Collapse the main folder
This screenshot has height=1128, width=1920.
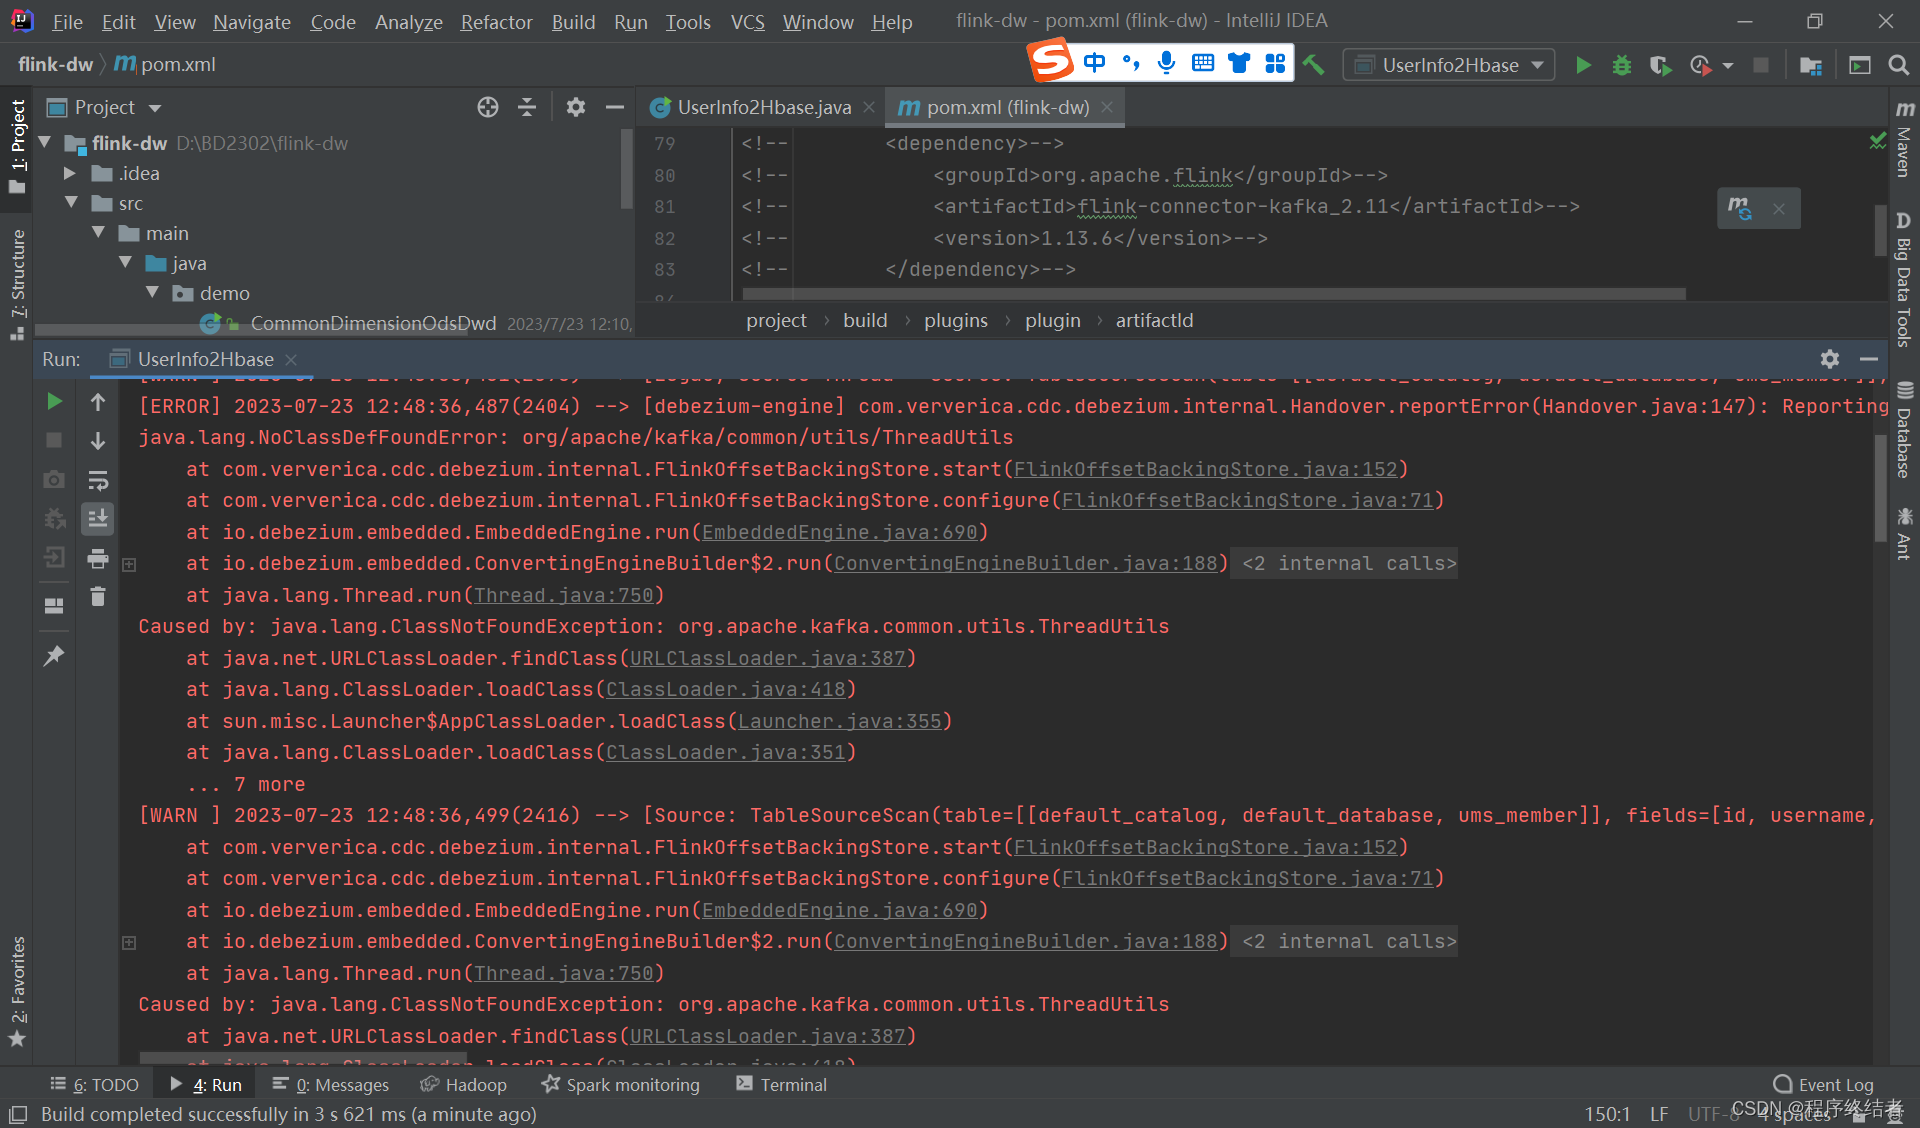(98, 233)
